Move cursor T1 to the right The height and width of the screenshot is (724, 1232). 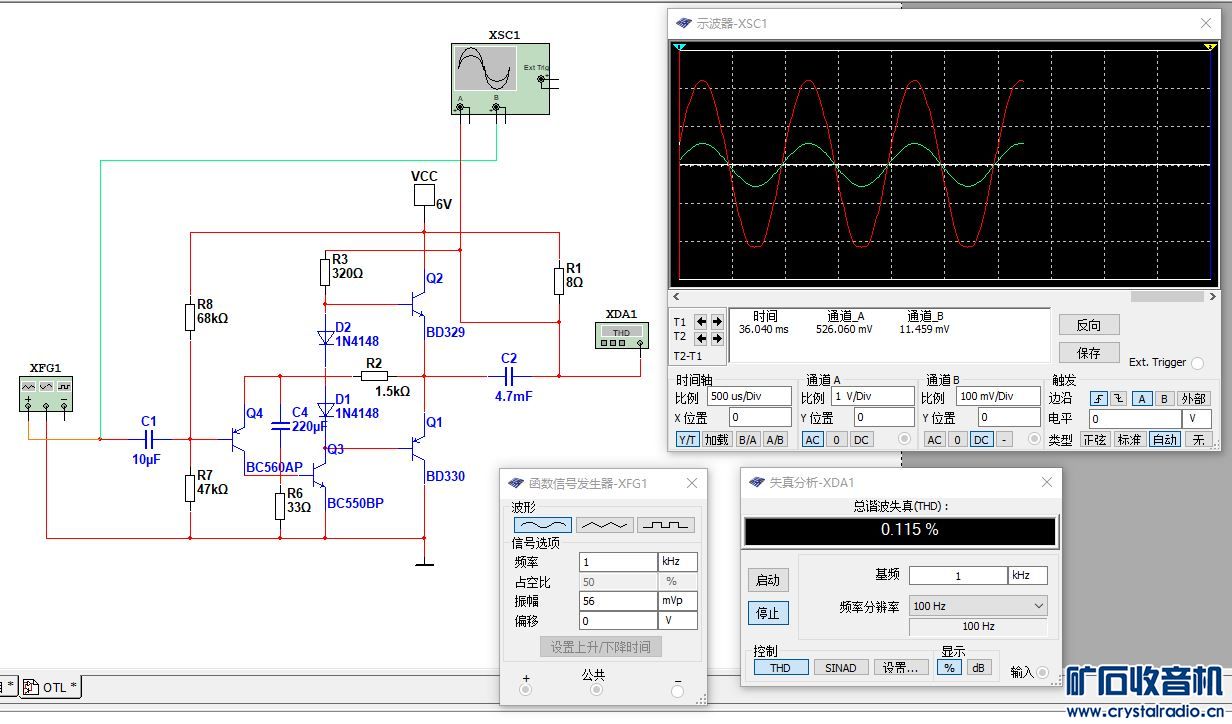click(717, 322)
